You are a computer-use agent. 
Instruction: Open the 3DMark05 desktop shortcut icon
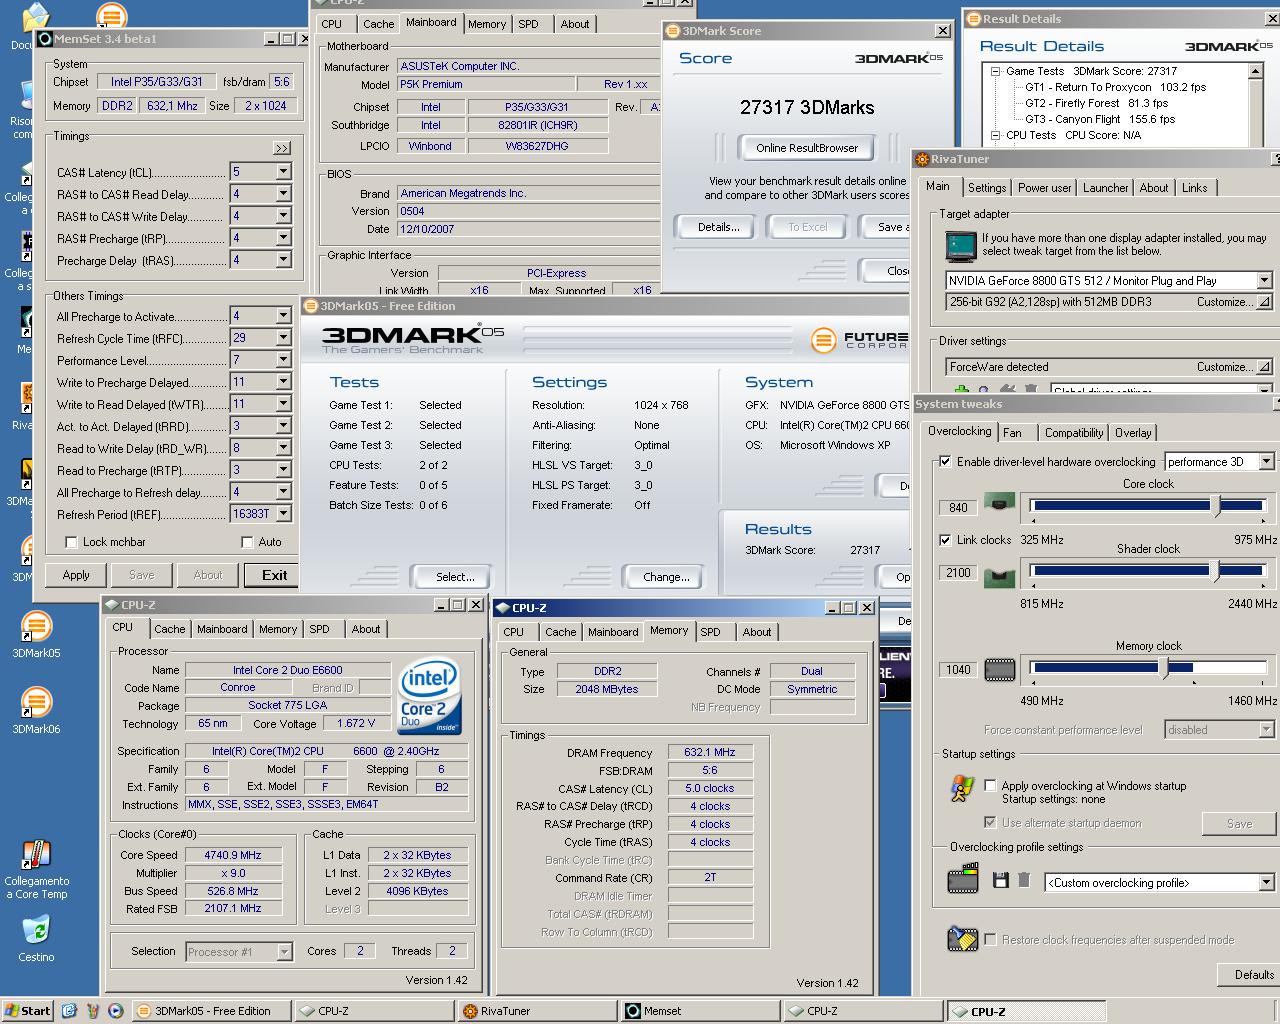pos(36,627)
